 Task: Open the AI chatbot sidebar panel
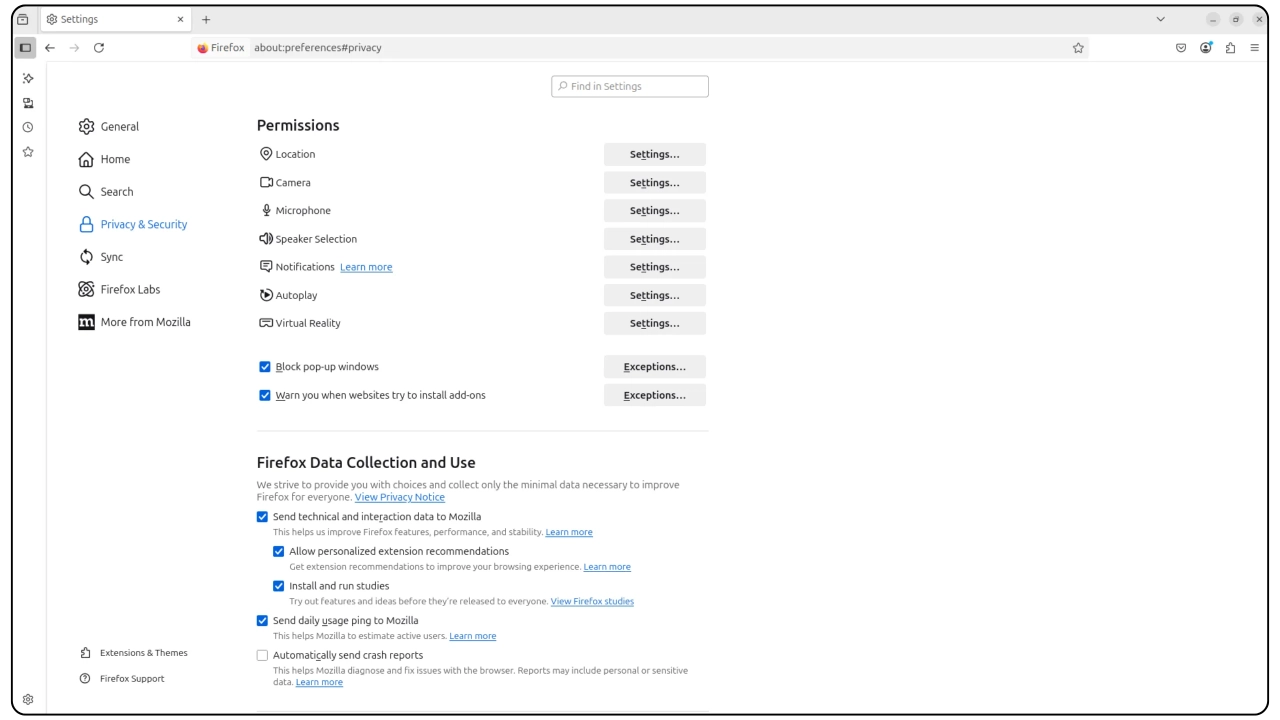click(x=28, y=78)
